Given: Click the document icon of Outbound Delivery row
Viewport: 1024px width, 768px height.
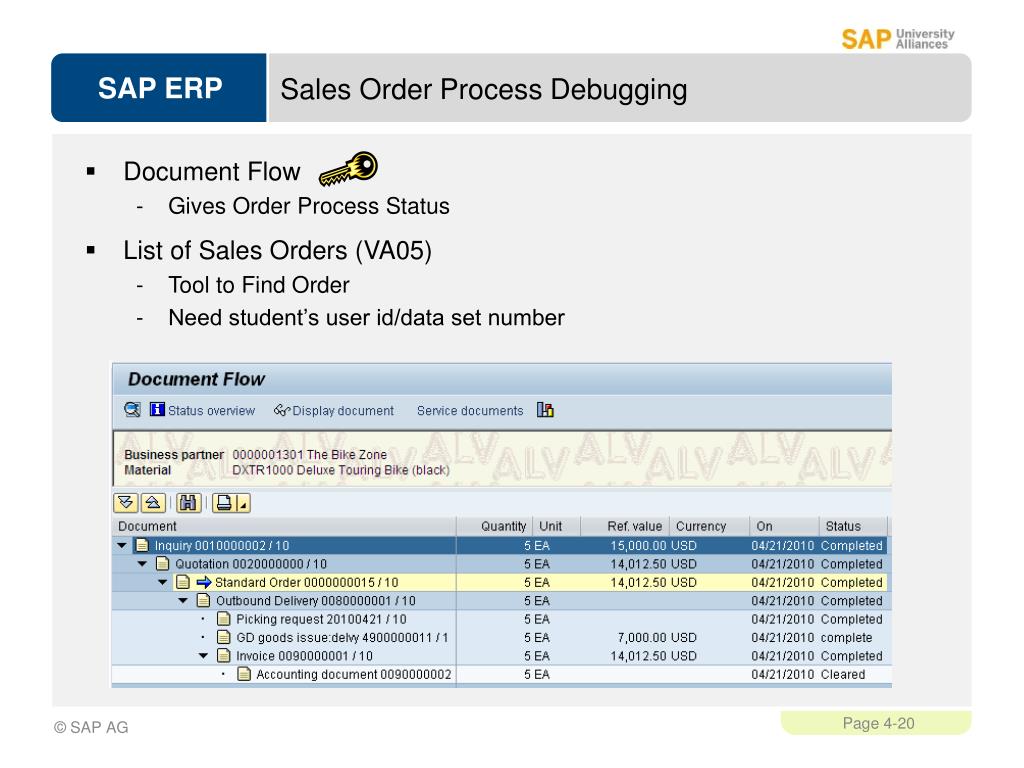Looking at the screenshot, I should point(204,600).
